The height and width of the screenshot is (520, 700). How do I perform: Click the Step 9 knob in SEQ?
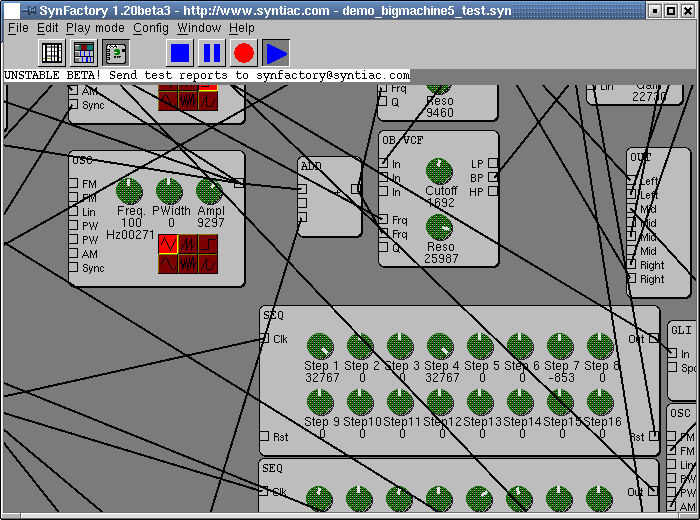coord(320,402)
